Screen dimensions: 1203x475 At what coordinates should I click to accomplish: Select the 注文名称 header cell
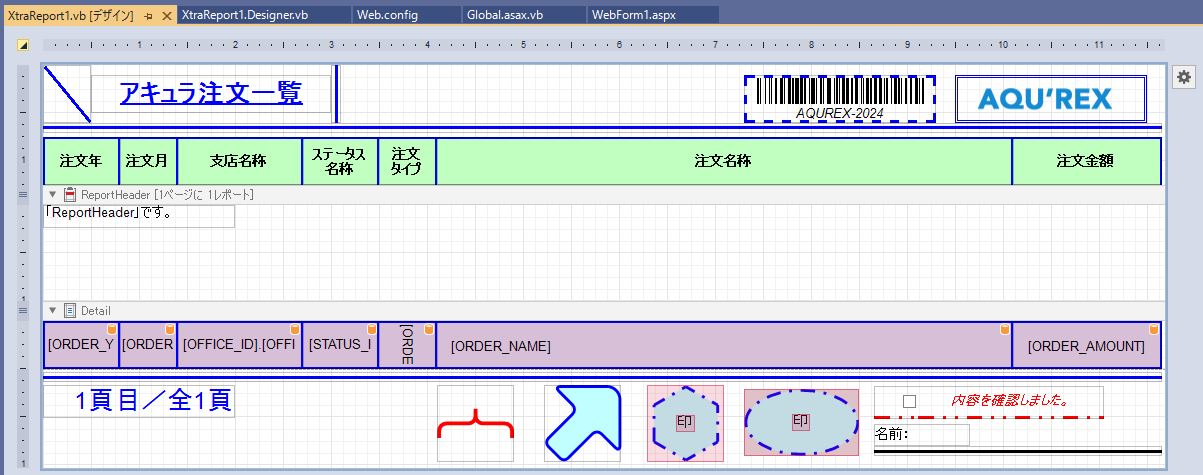(723, 161)
